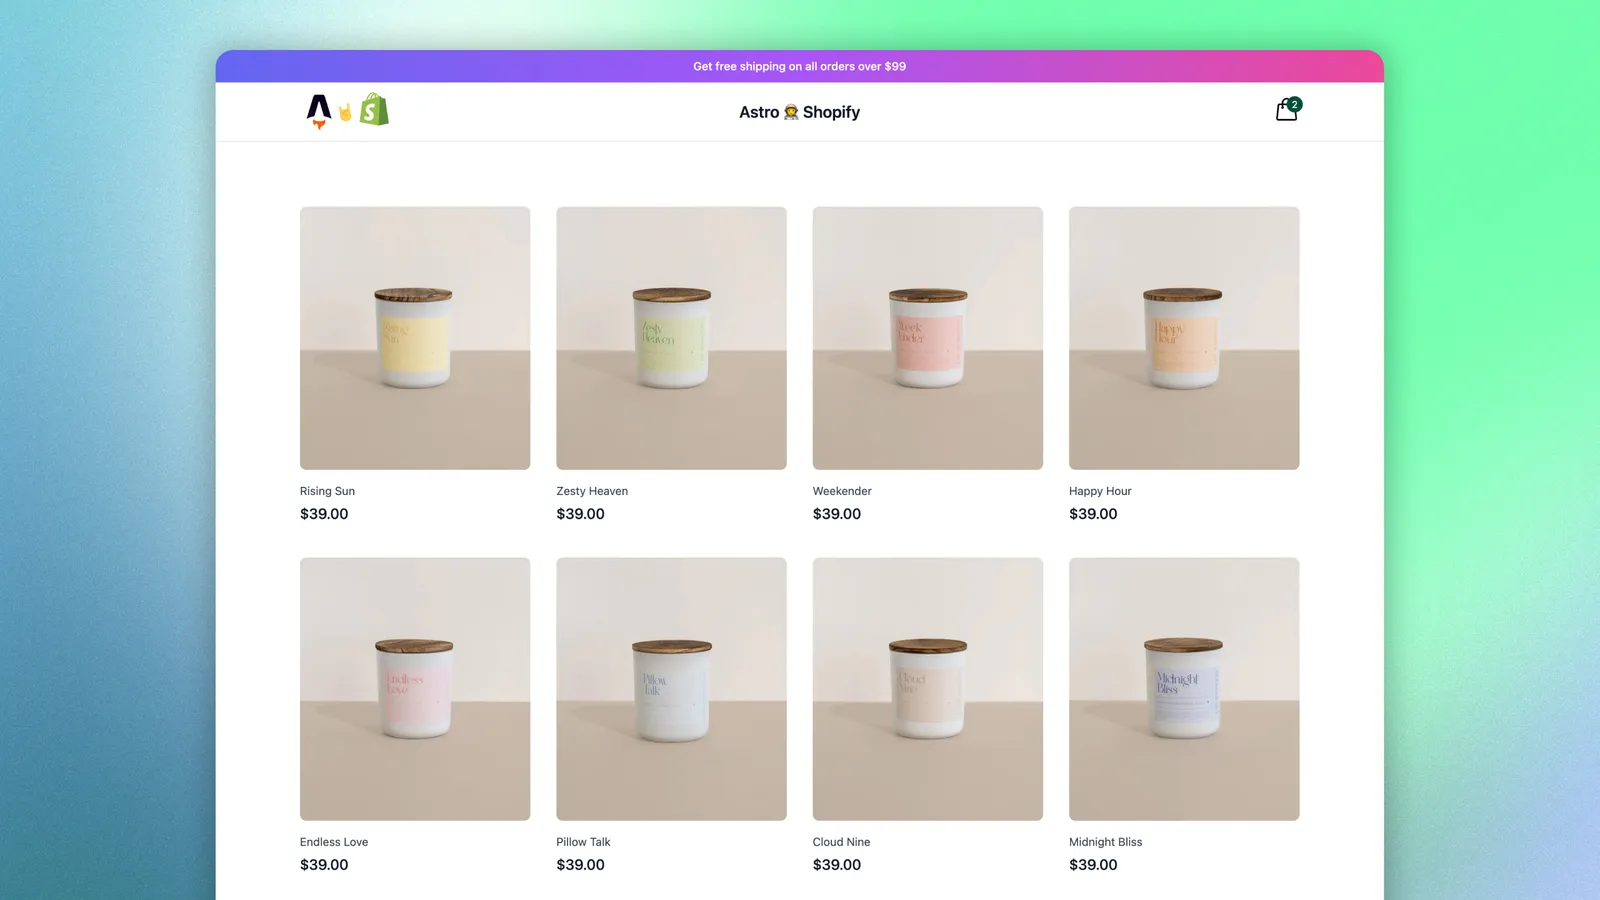Open the Endless Love candle image
The image size is (1600, 900).
tap(415, 689)
